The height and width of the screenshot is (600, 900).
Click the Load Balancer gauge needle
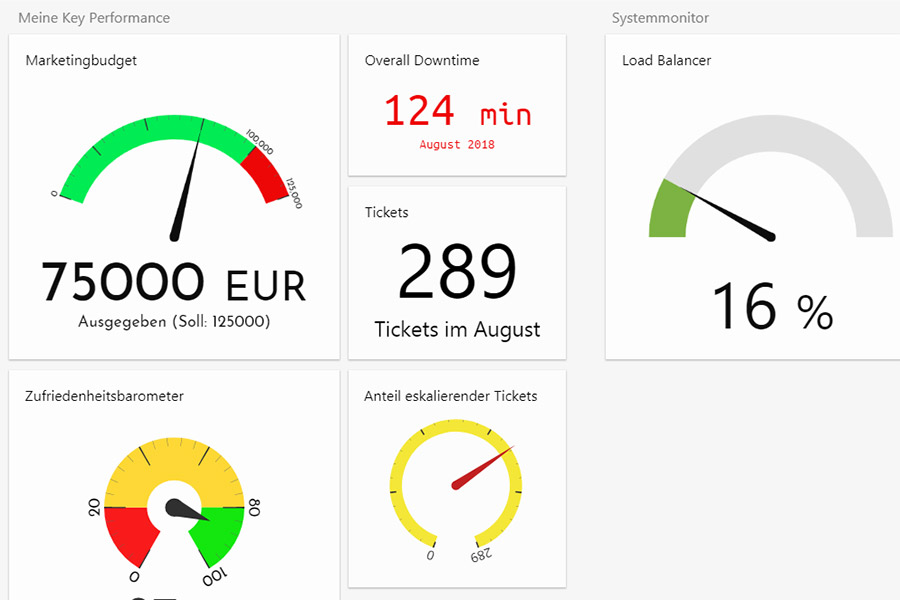735,216
